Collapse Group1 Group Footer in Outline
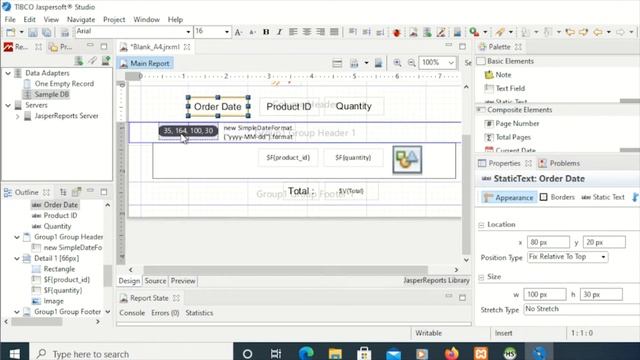640x360 pixels. tap(17, 312)
